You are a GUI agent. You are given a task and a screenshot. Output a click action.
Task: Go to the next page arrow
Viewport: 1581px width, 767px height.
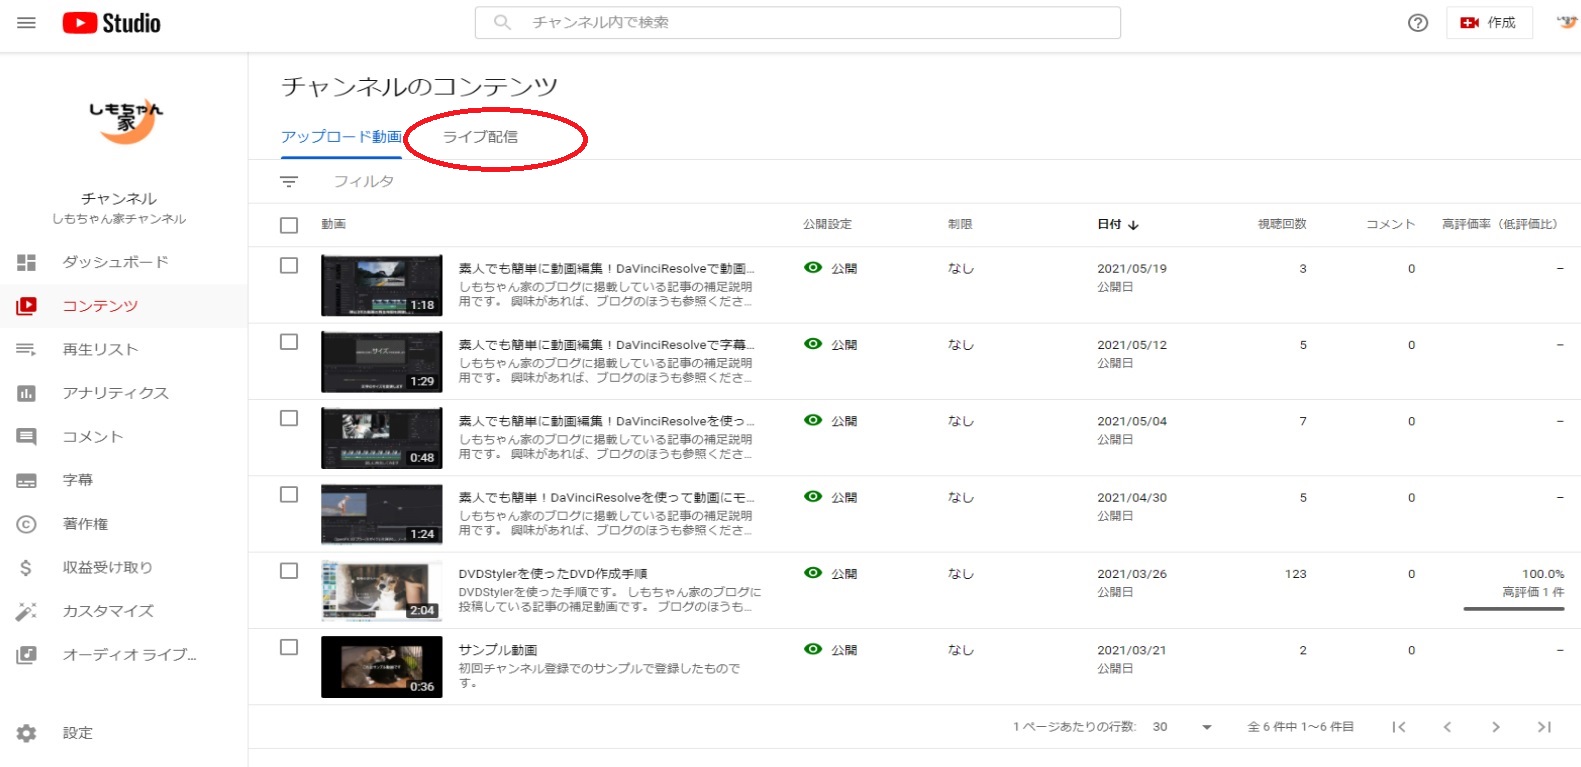coord(1495,727)
